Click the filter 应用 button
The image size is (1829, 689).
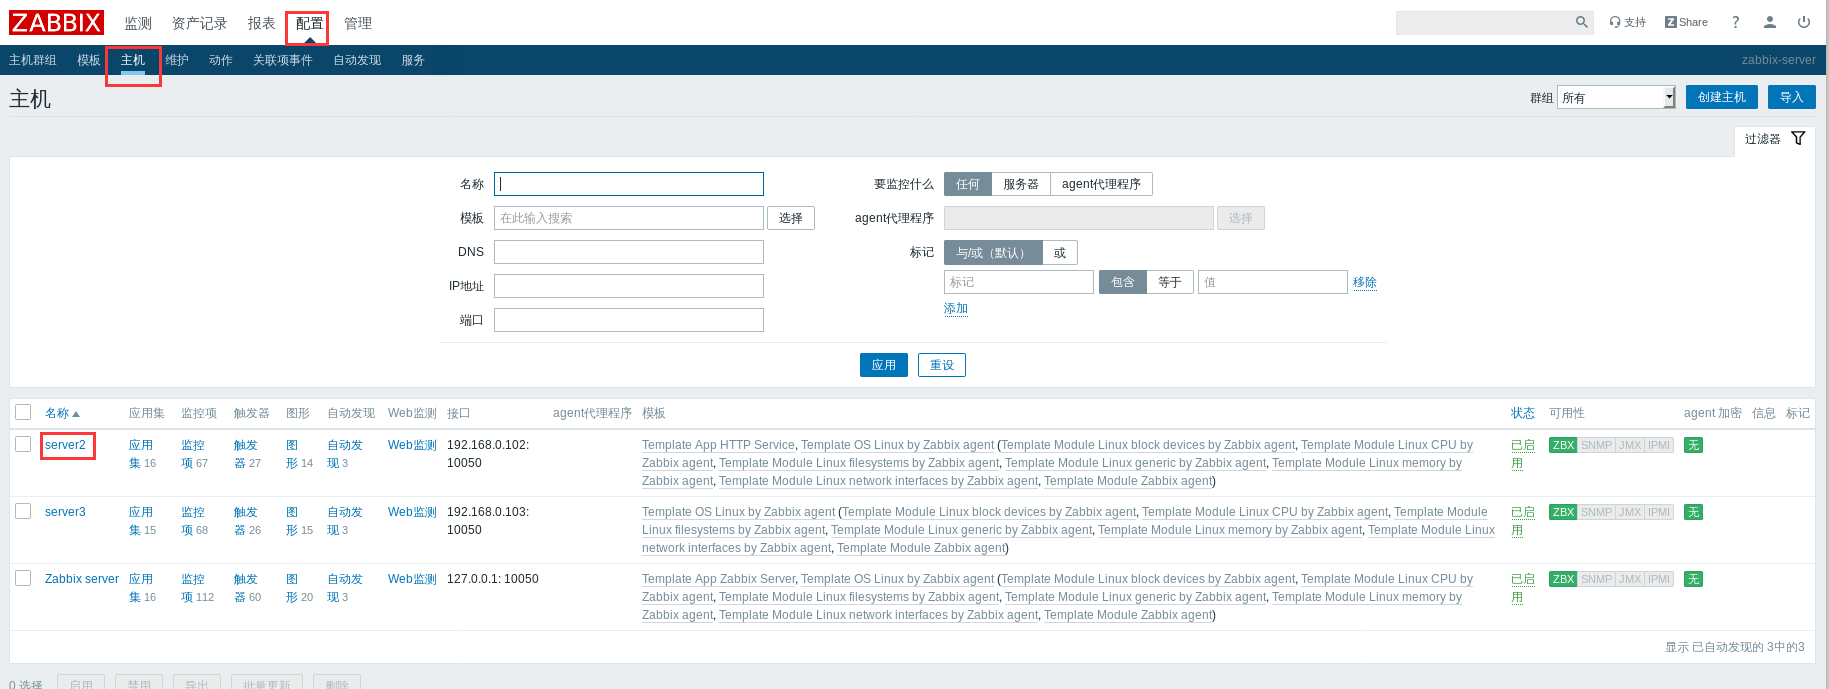[884, 365]
